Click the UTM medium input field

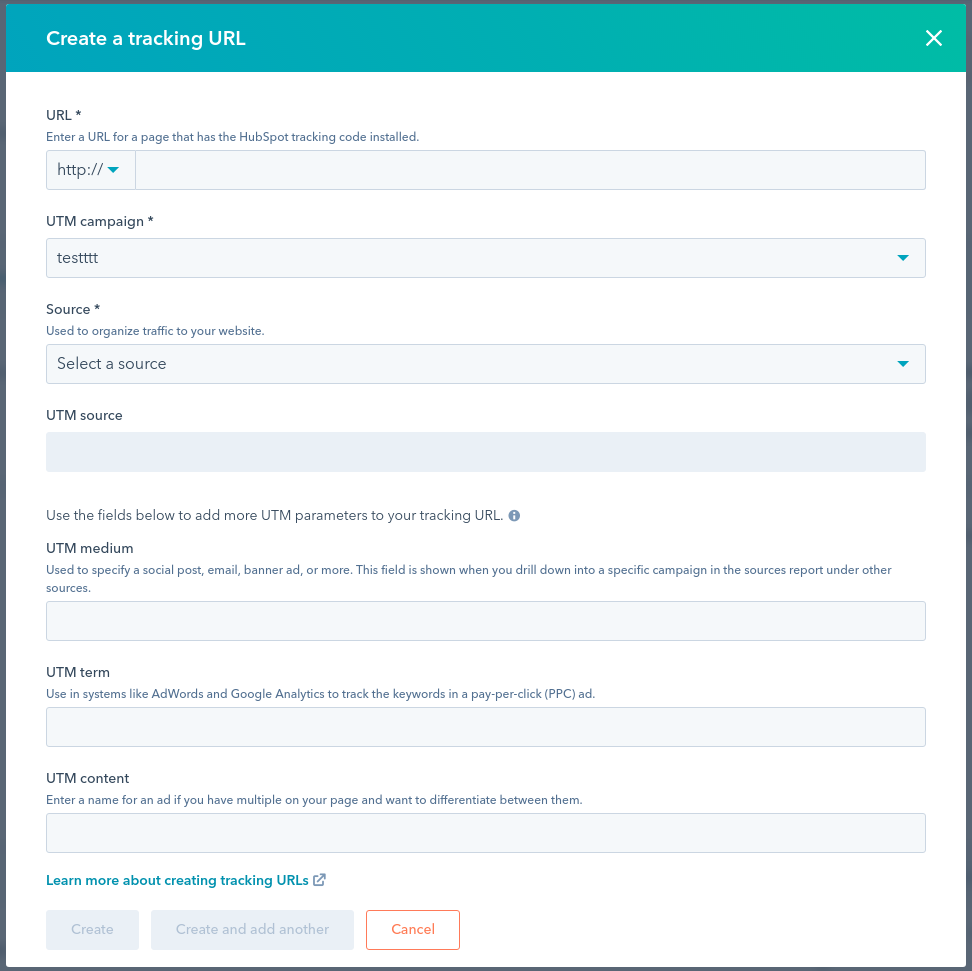[486, 620]
